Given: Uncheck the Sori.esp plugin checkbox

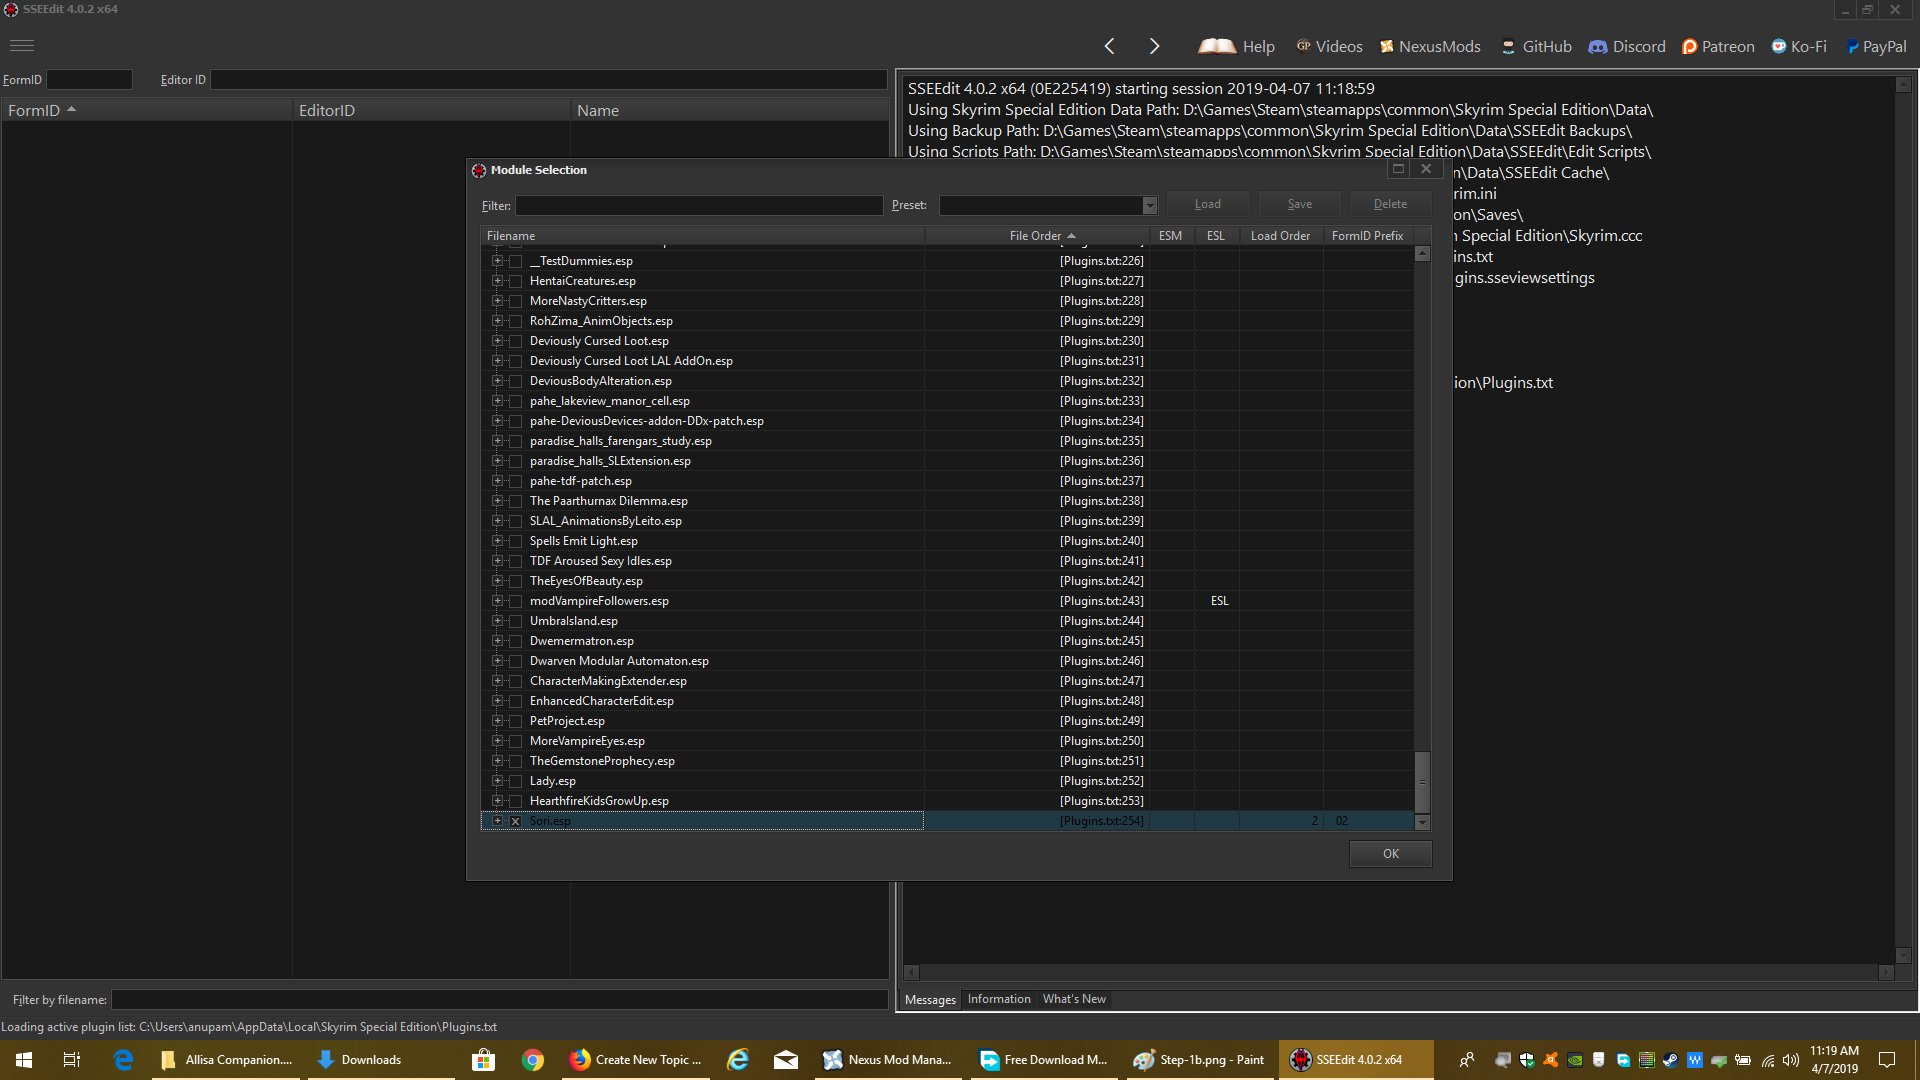Looking at the screenshot, I should [x=516, y=821].
